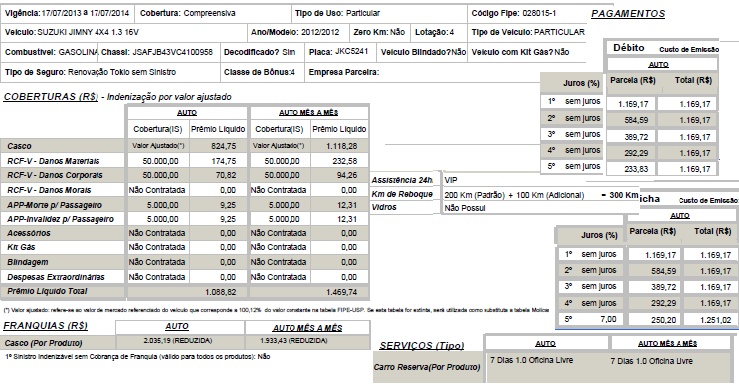Select Danos Materiais premium 174,75
Screen dimensions: 739x384
click(224, 161)
